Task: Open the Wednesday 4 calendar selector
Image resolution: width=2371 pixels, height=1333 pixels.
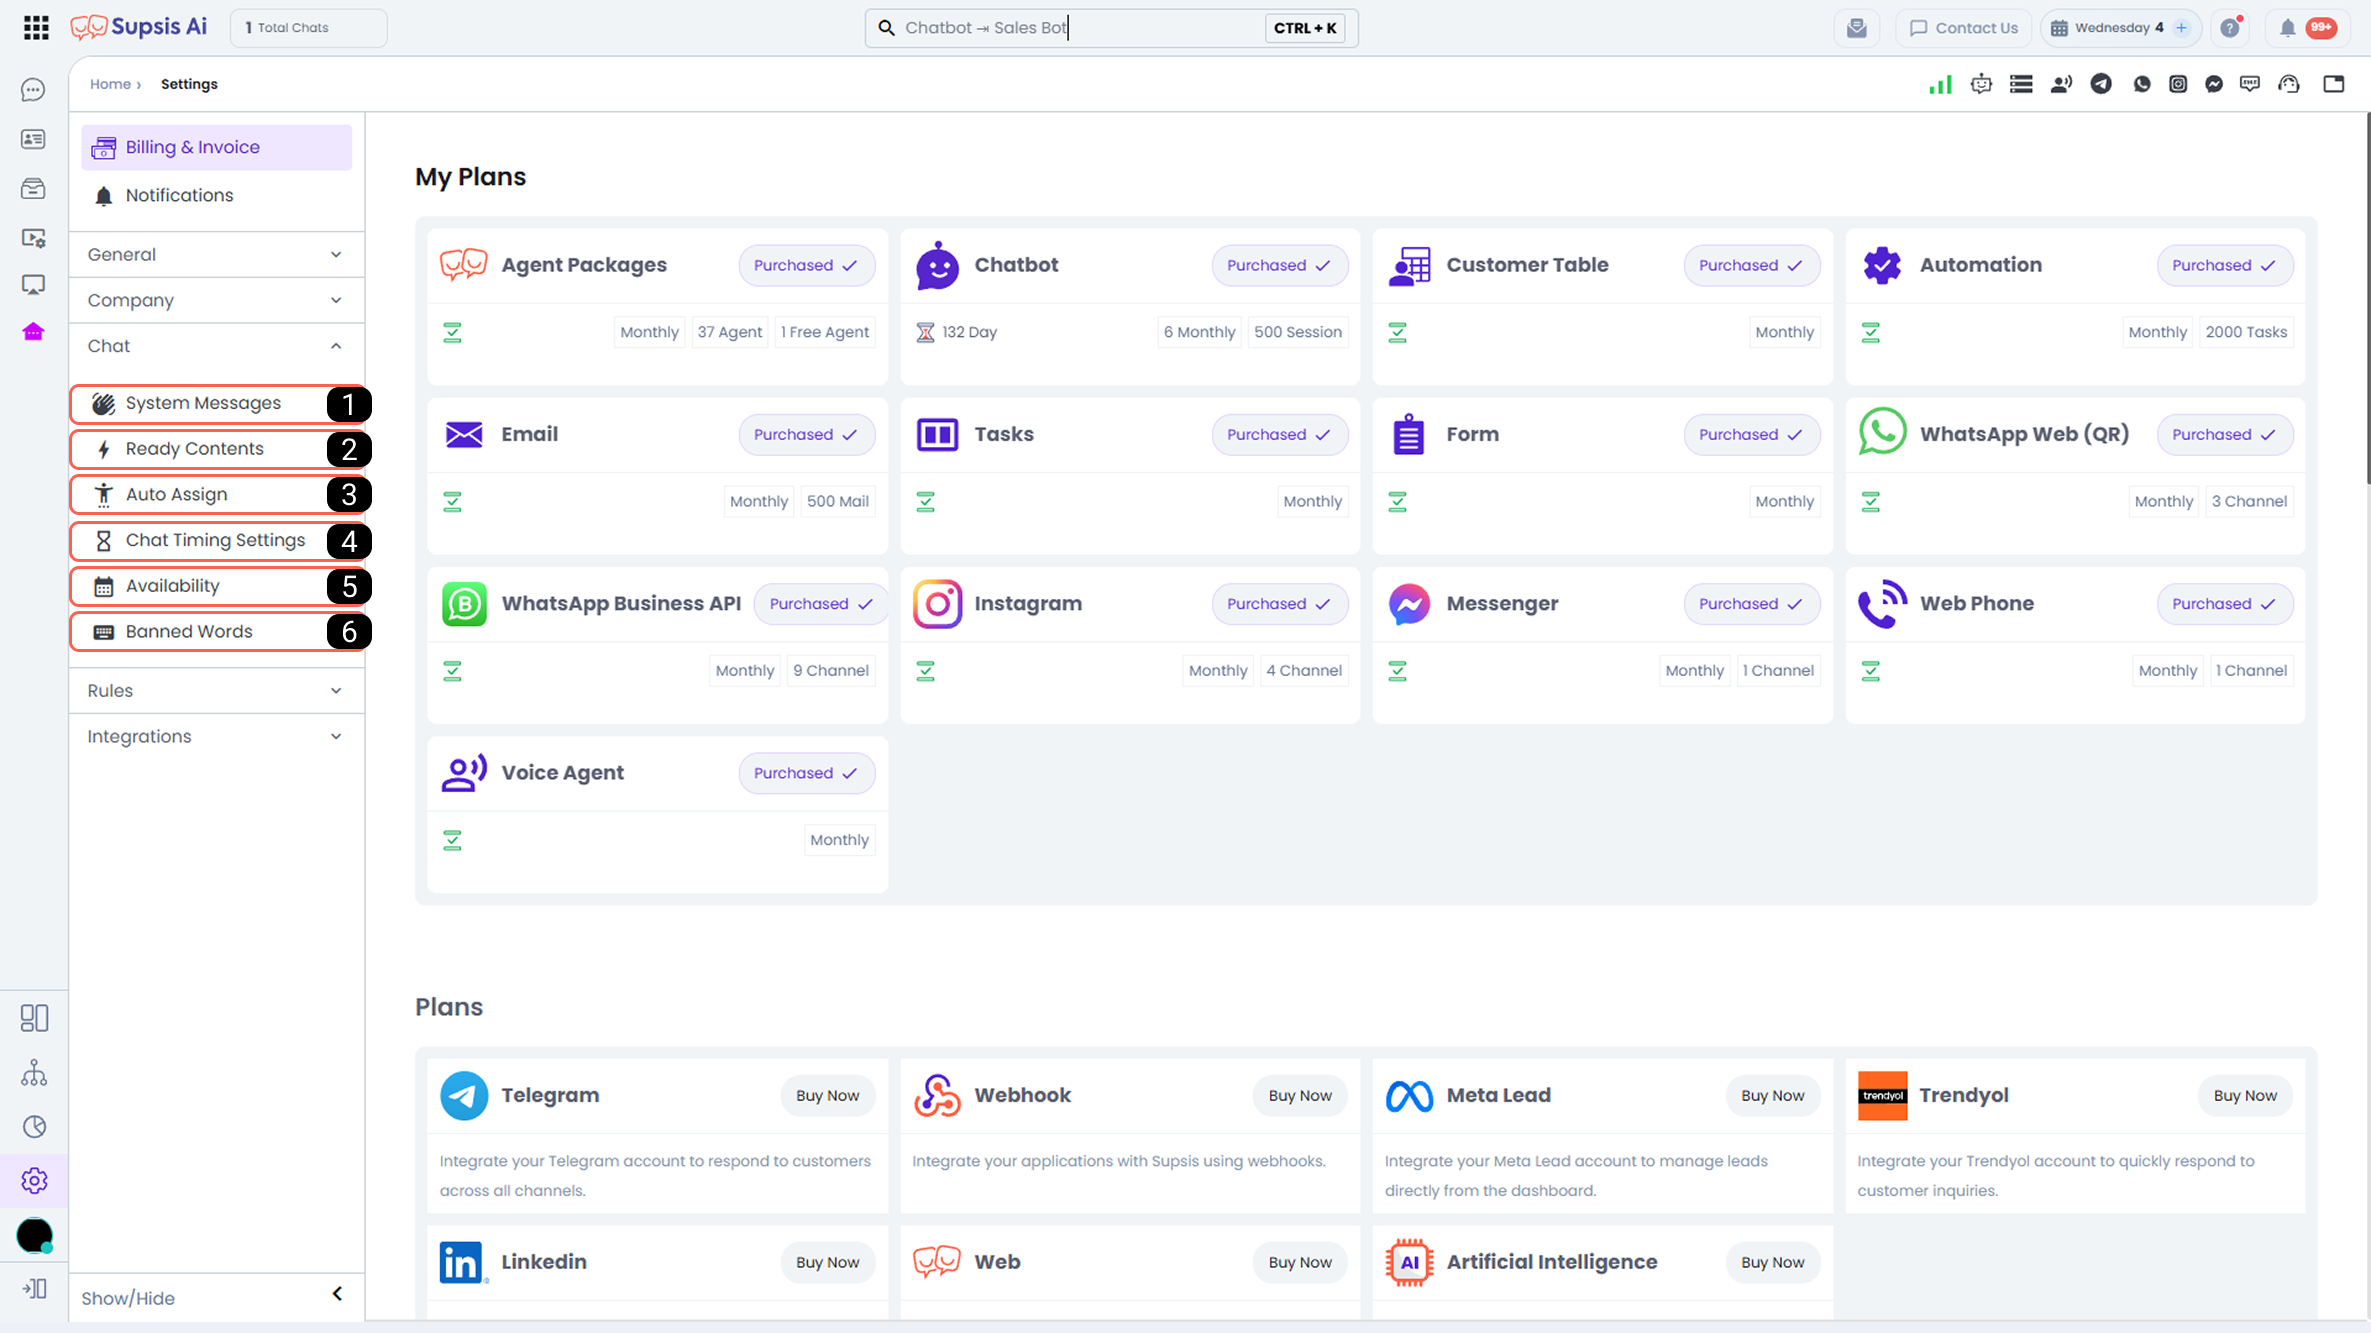Action: tap(2119, 28)
